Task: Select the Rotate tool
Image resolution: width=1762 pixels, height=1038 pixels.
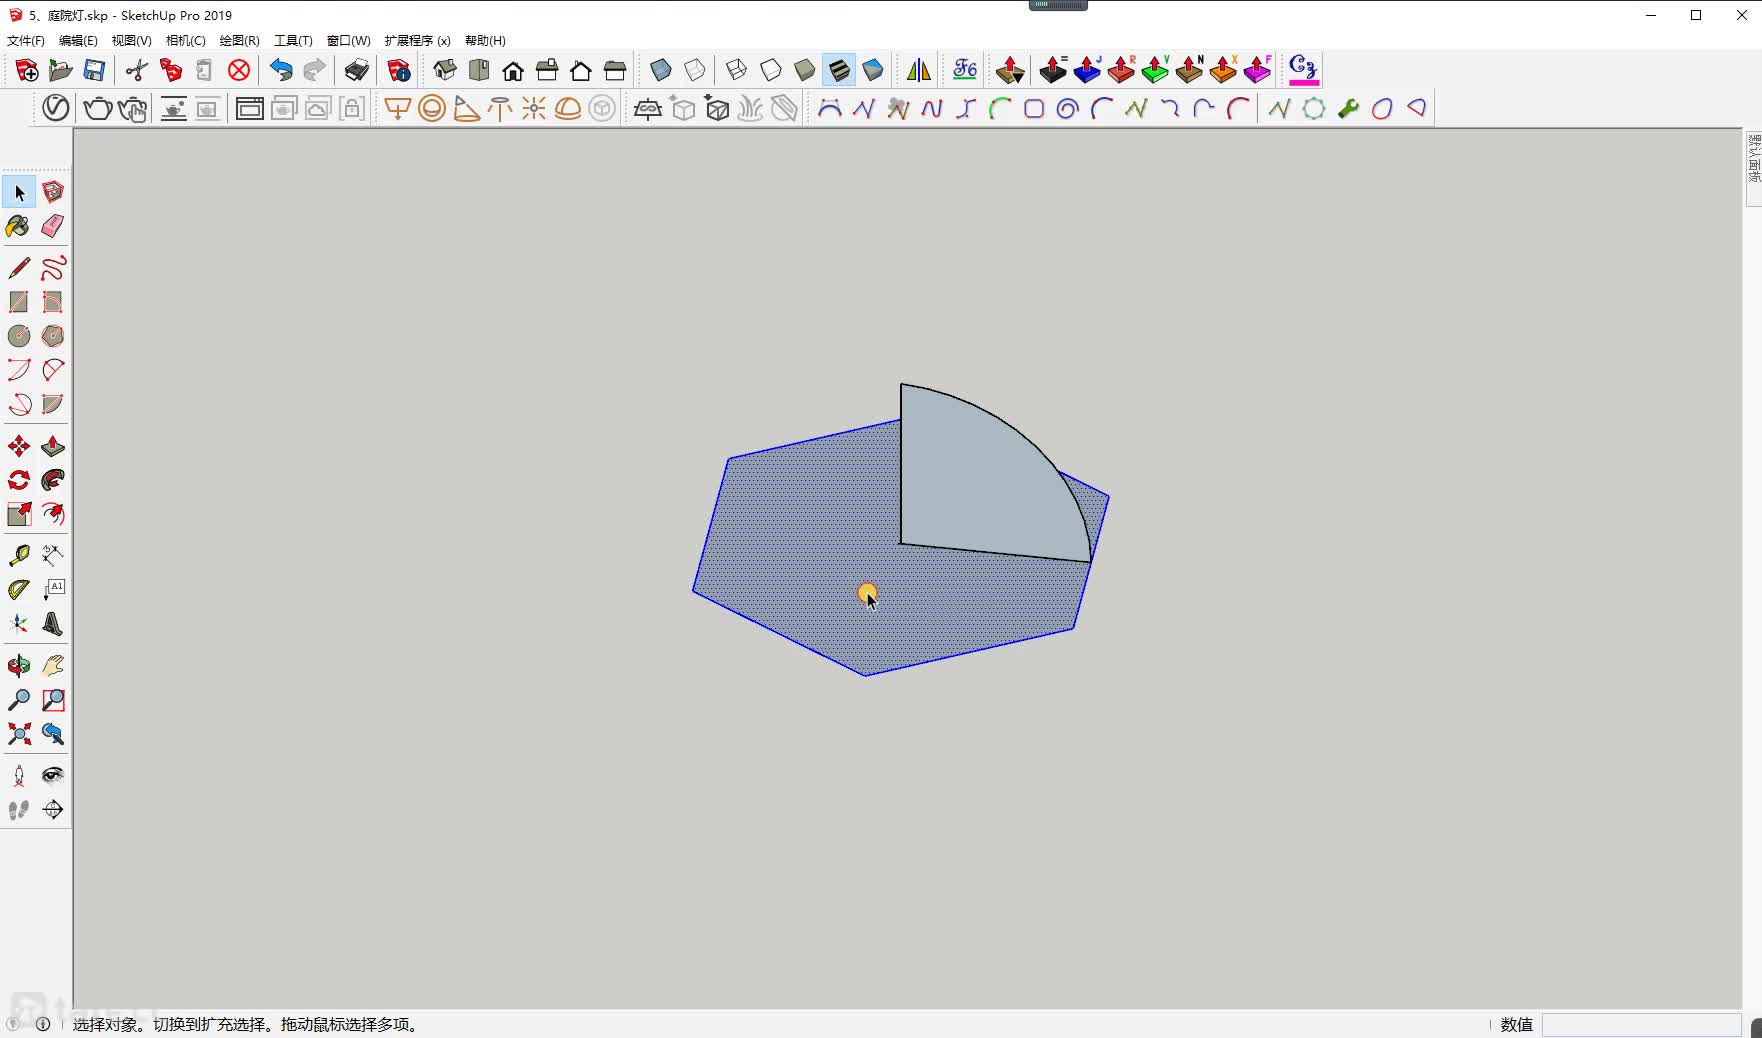Action: coord(19,480)
